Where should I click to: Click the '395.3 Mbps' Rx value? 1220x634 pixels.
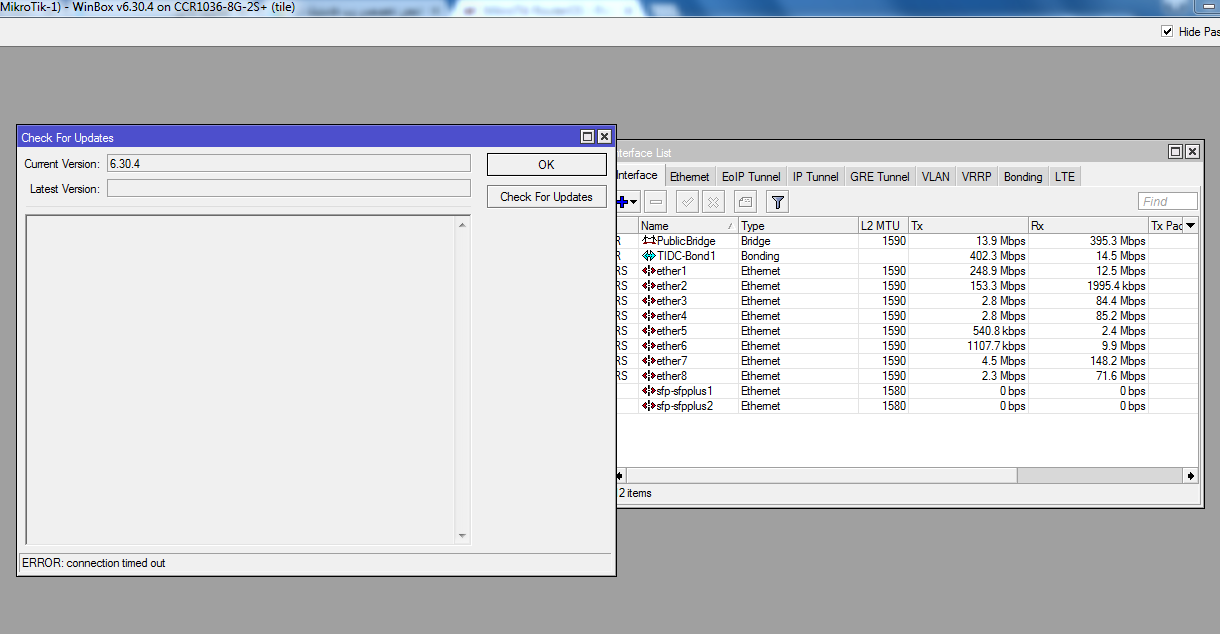1117,241
